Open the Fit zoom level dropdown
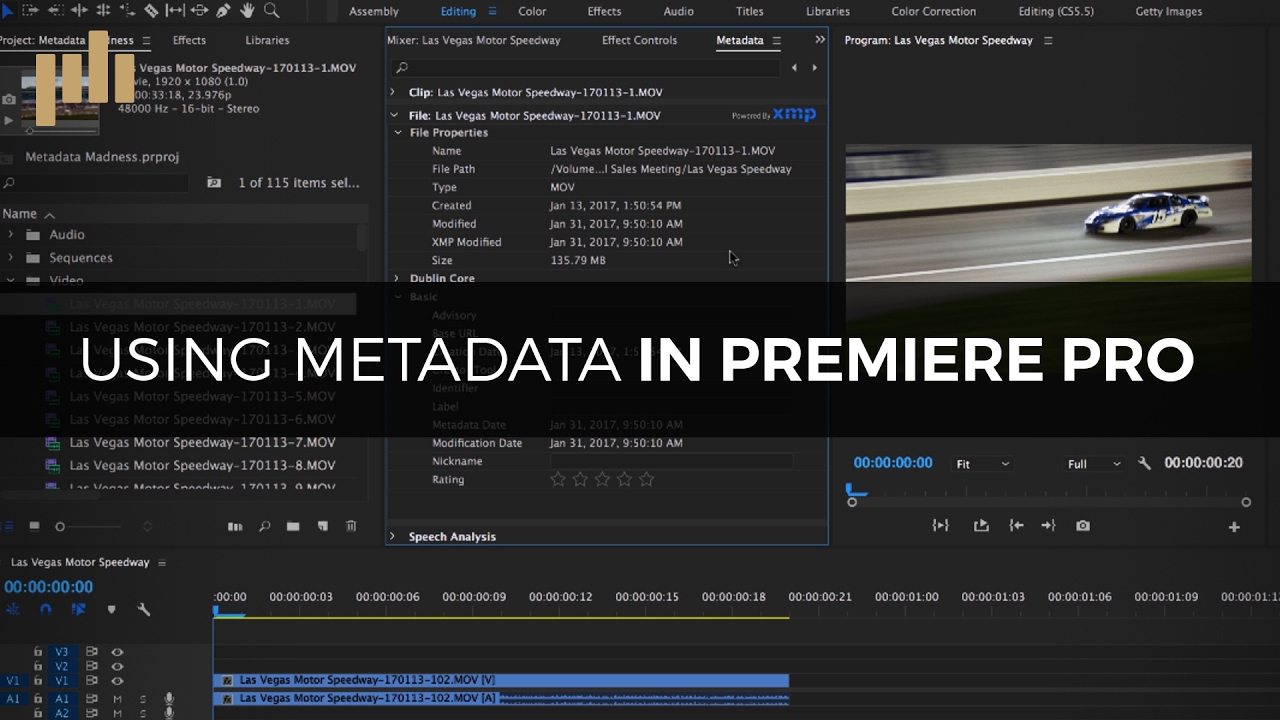The height and width of the screenshot is (720, 1280). click(x=983, y=464)
